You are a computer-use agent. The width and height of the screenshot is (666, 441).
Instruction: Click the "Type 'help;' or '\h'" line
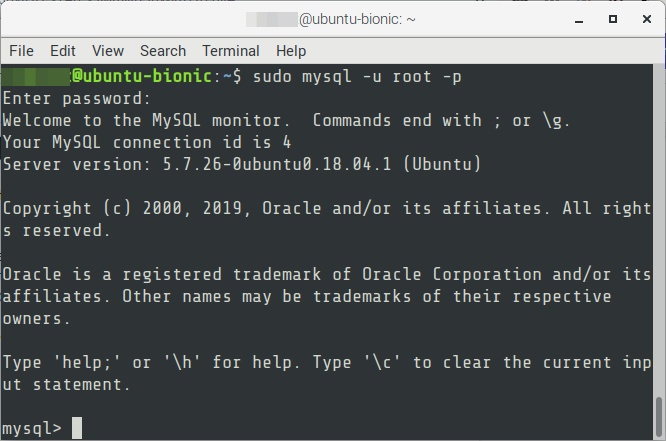[327, 363]
